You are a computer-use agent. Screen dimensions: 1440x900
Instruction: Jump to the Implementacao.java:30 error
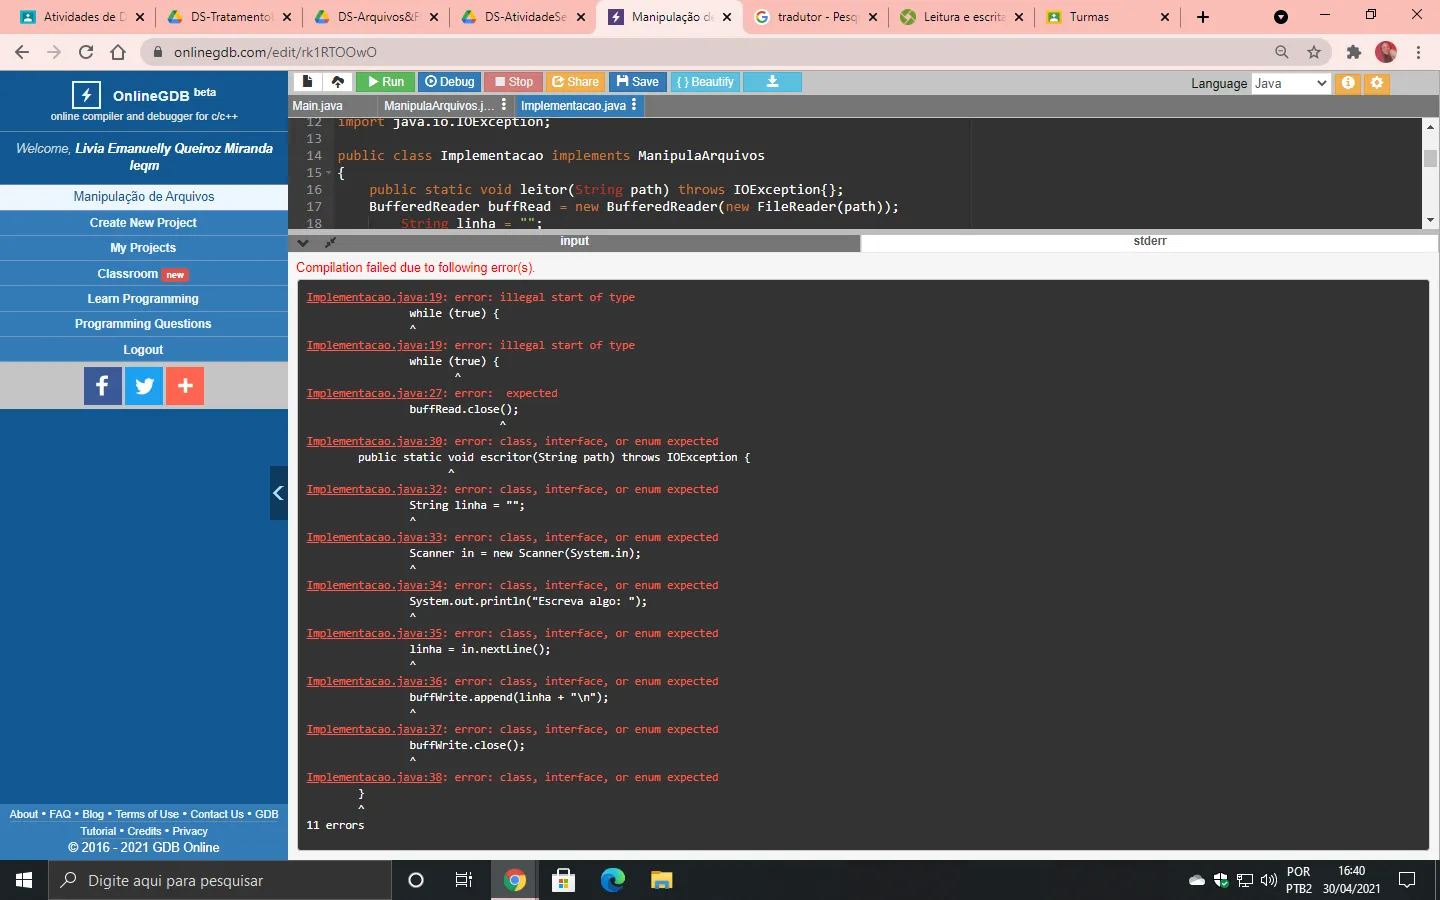[x=376, y=441]
